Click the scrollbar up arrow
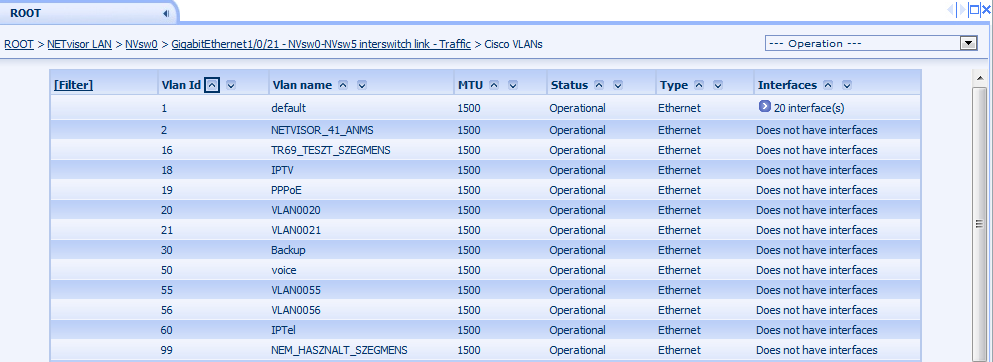Screen dimensions: 993x362 coord(979,77)
